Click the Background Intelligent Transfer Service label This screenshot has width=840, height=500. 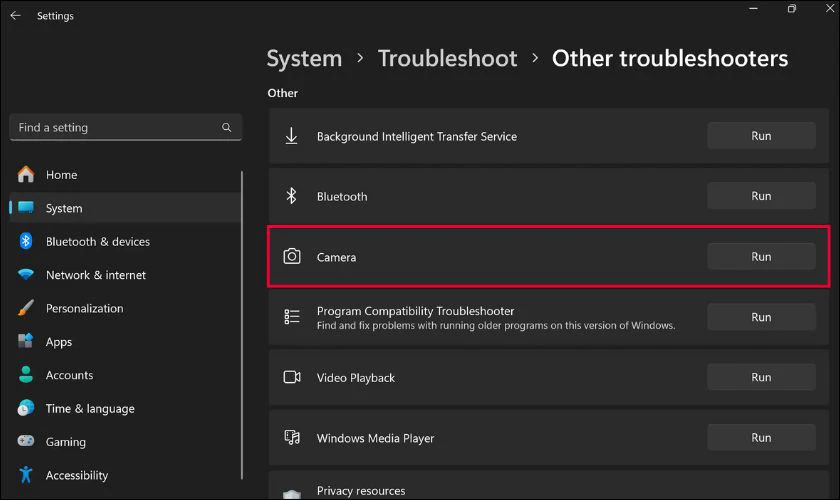tap(417, 137)
